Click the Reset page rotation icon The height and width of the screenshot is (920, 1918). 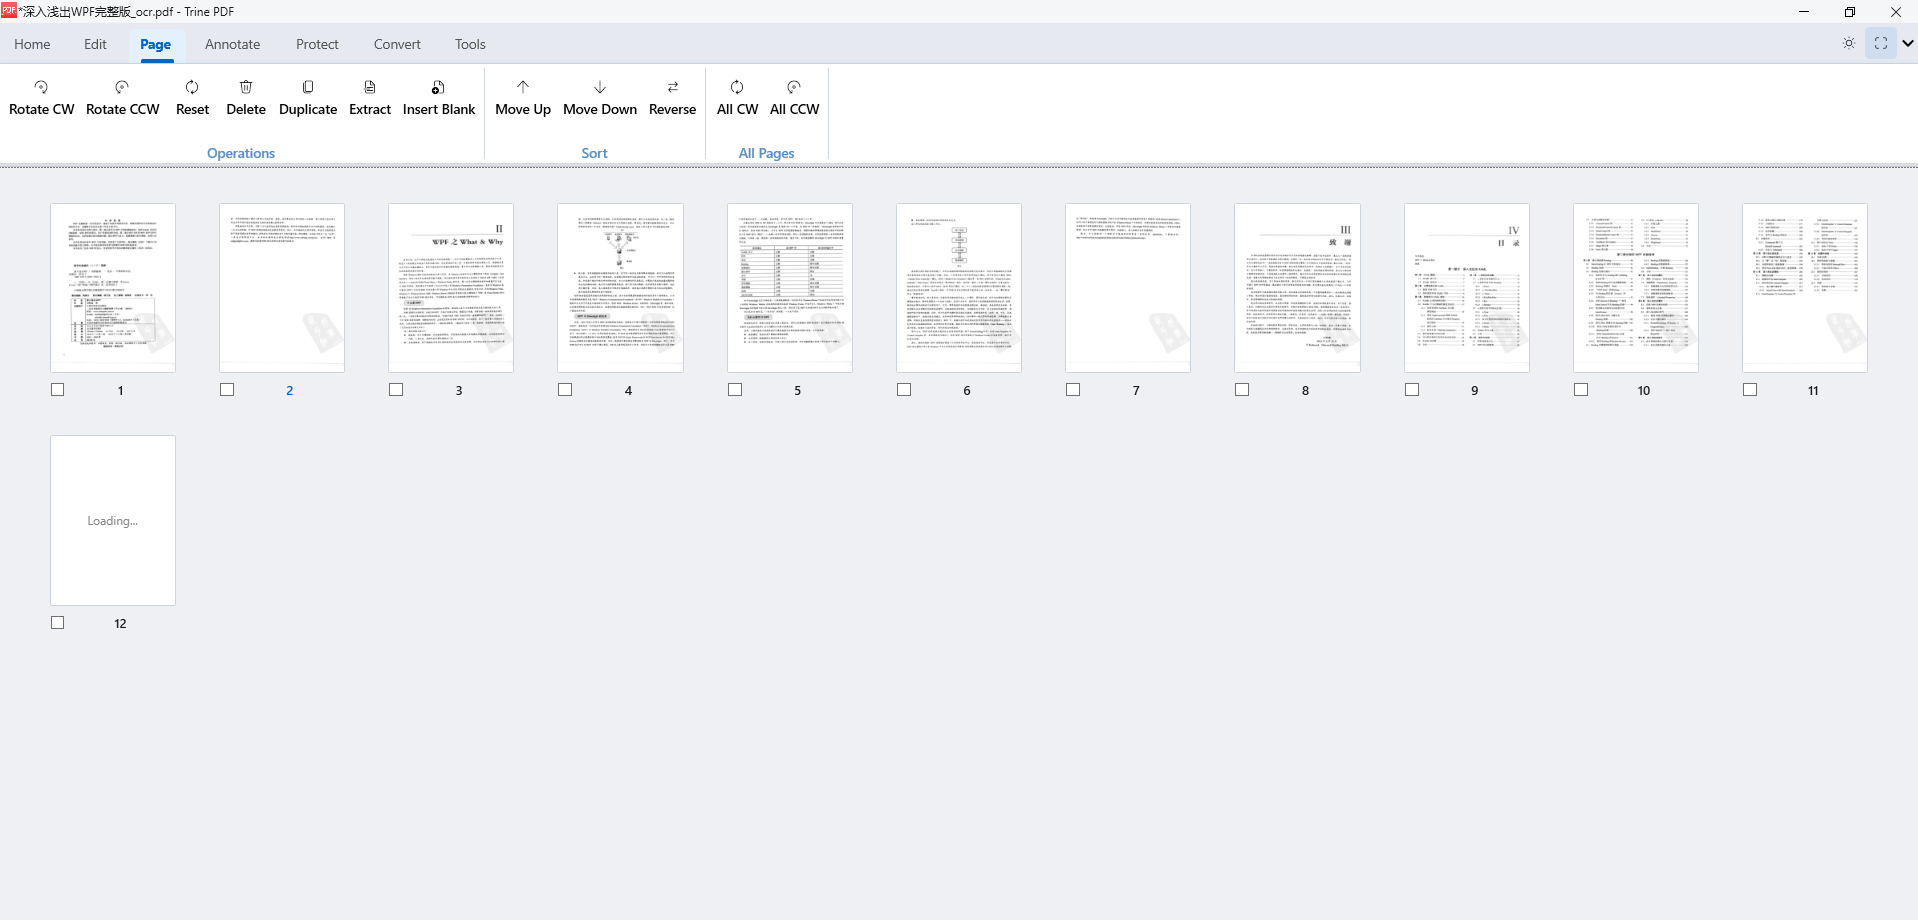tap(192, 87)
